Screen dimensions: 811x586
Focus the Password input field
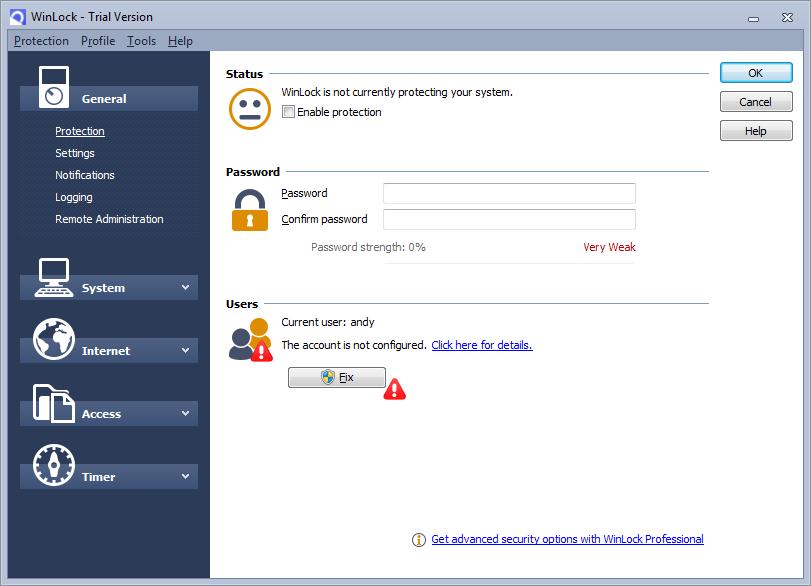click(509, 193)
